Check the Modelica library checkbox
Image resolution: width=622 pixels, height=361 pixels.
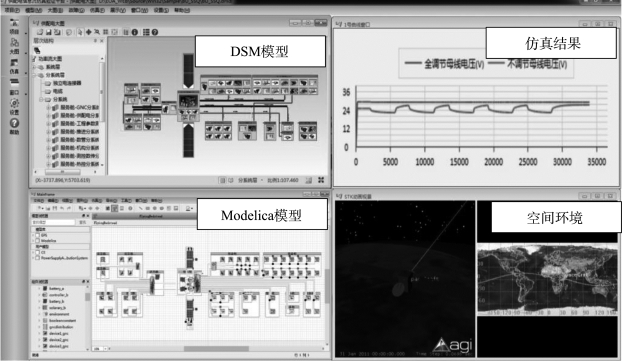(x=38, y=240)
